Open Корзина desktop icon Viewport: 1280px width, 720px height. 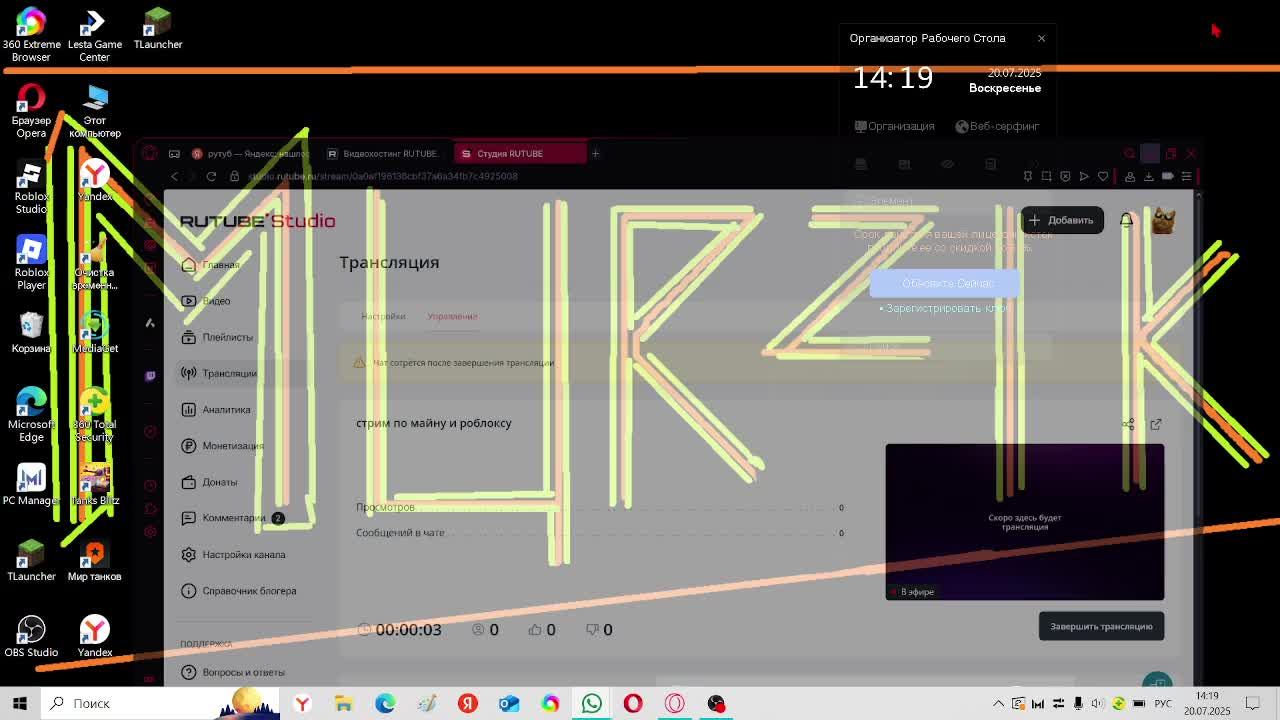(31, 333)
